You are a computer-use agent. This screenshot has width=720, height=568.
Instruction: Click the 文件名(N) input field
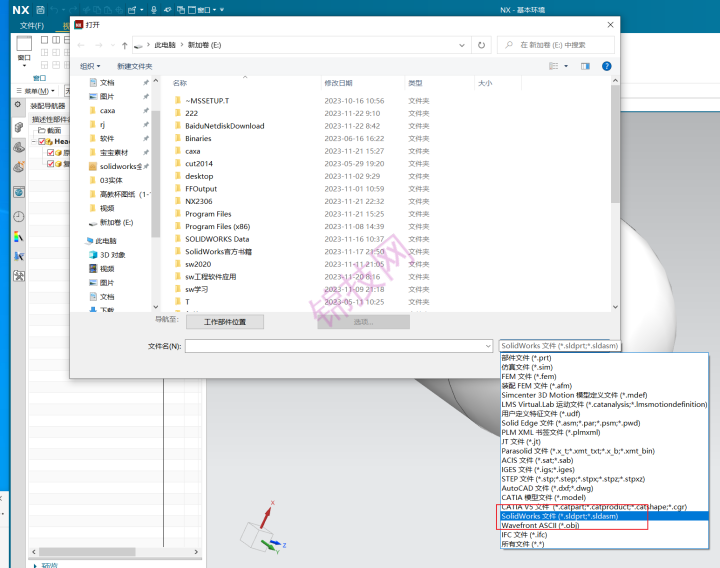(x=339, y=346)
